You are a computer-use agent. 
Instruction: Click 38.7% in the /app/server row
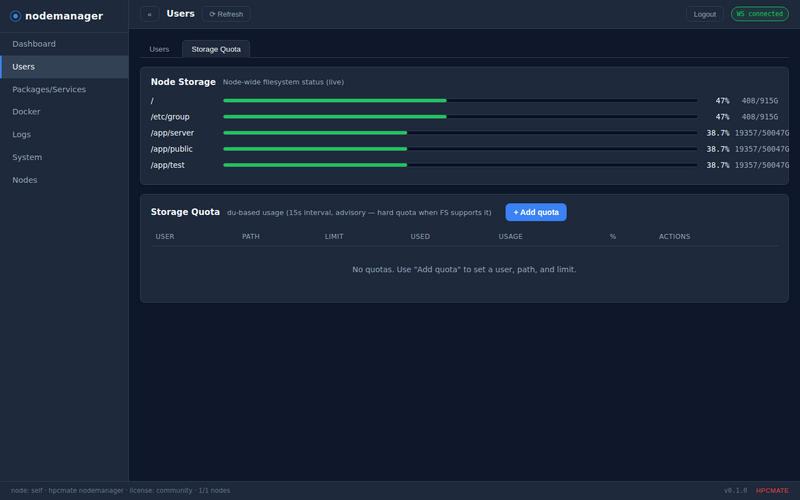[x=717, y=133]
